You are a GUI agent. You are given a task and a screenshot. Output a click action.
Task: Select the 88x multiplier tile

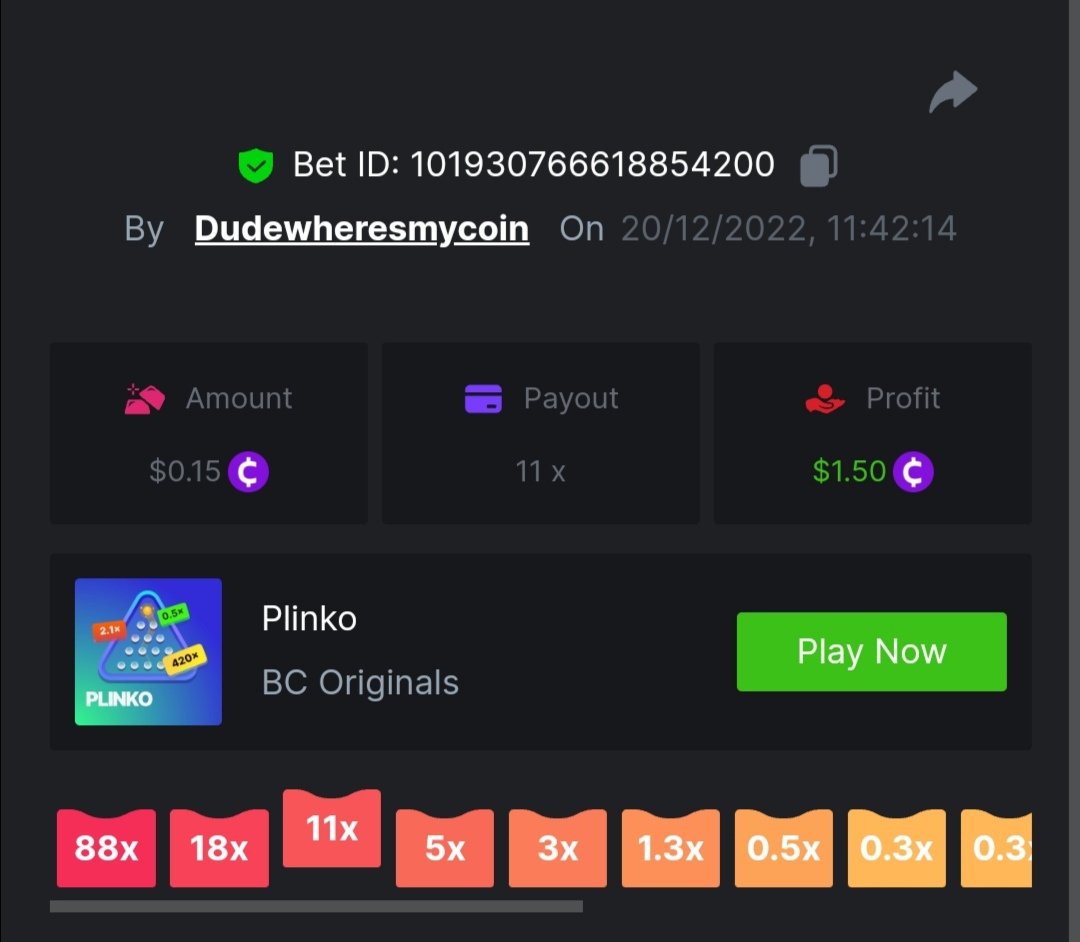pos(106,848)
